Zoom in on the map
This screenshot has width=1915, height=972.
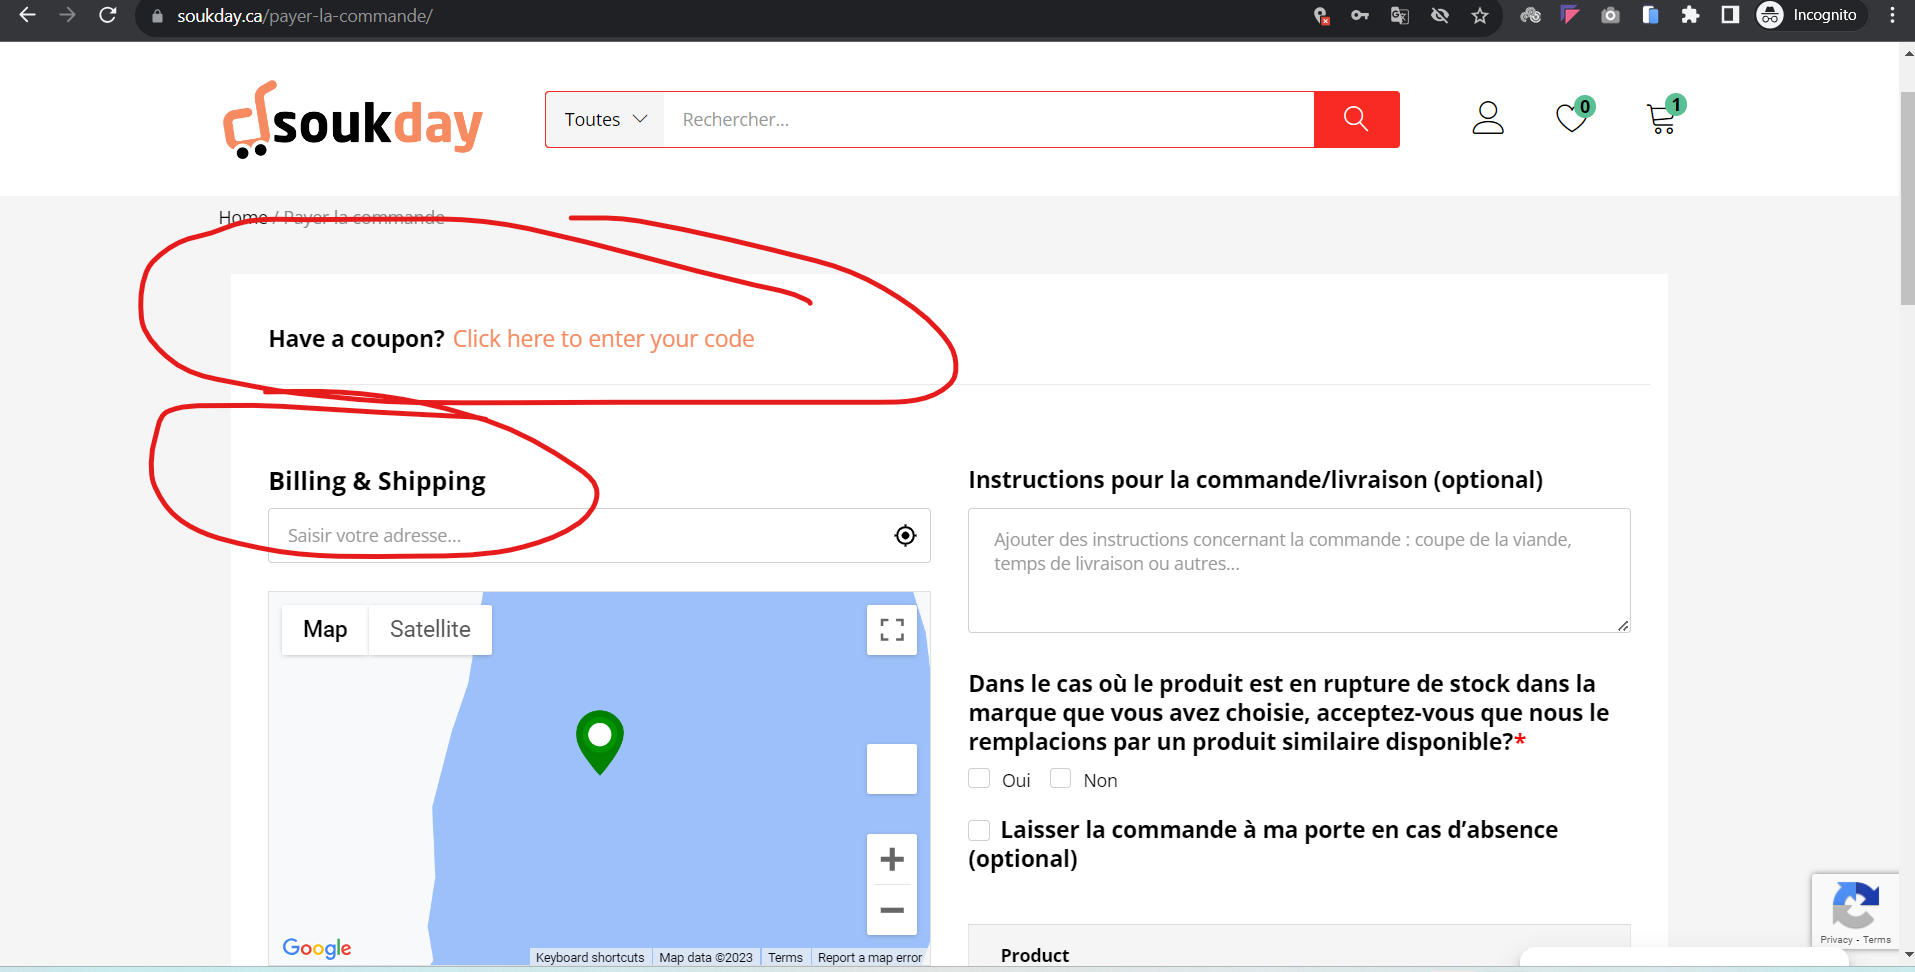pos(891,859)
